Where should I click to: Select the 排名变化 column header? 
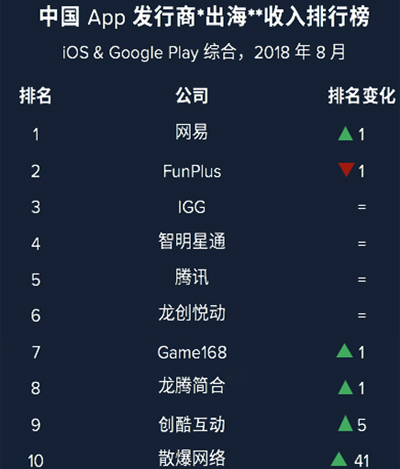coord(362,96)
